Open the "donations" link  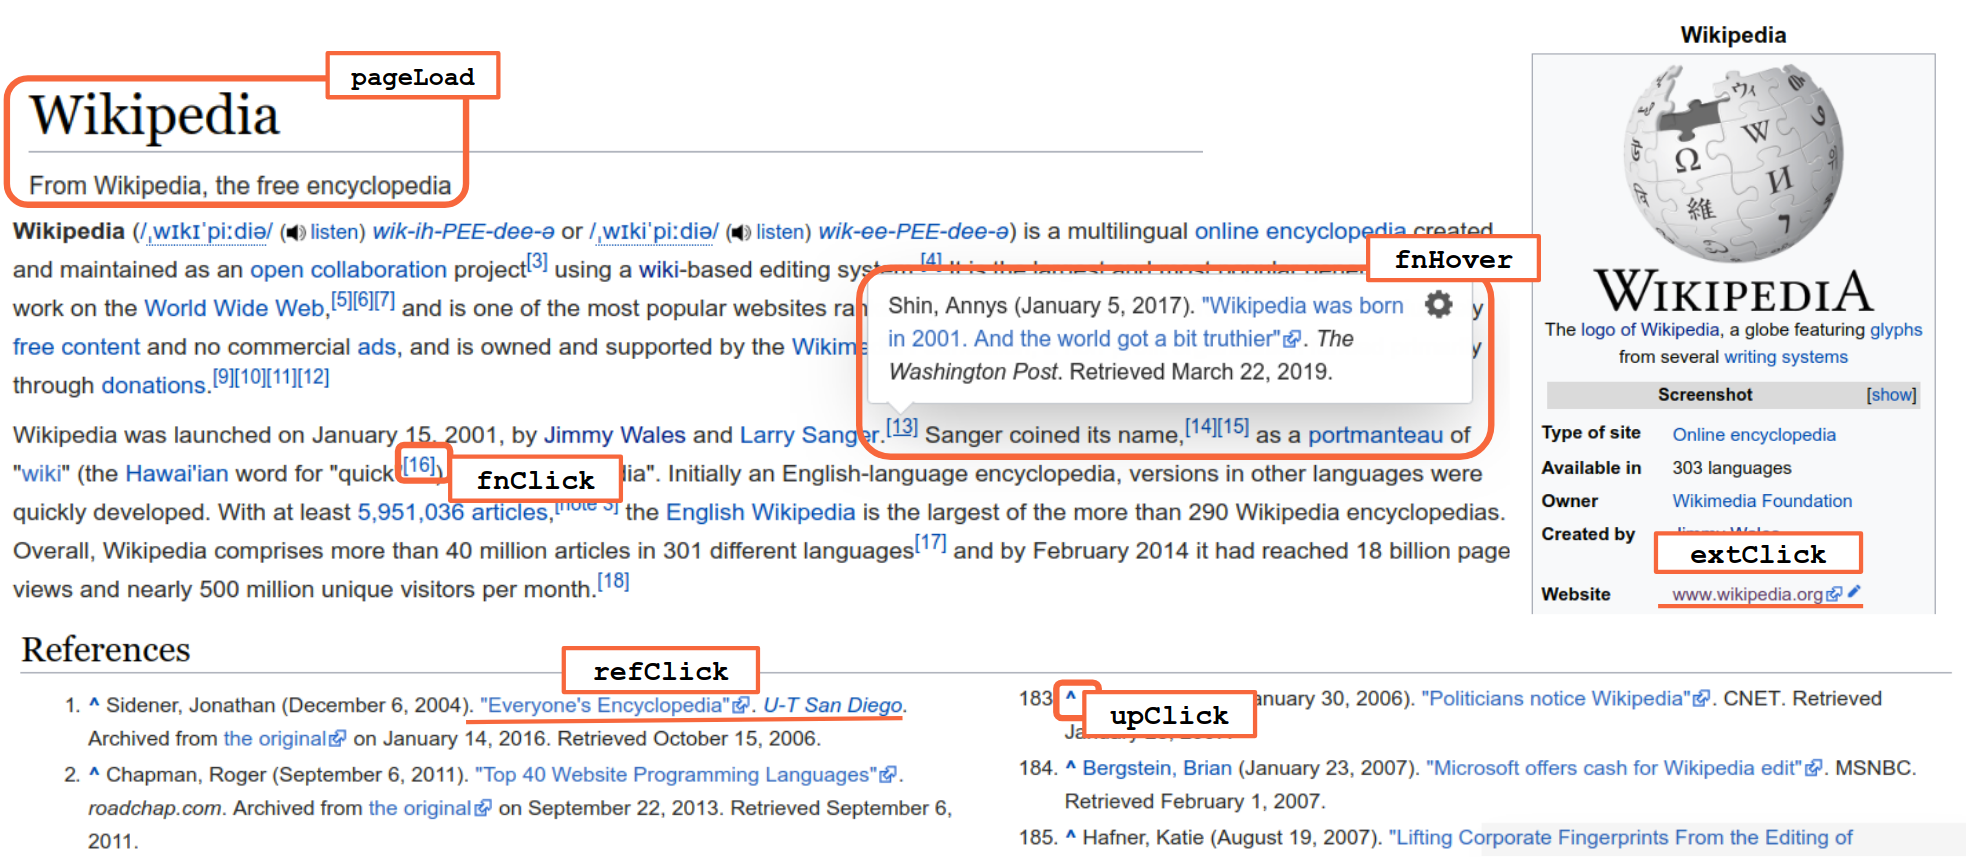(153, 385)
